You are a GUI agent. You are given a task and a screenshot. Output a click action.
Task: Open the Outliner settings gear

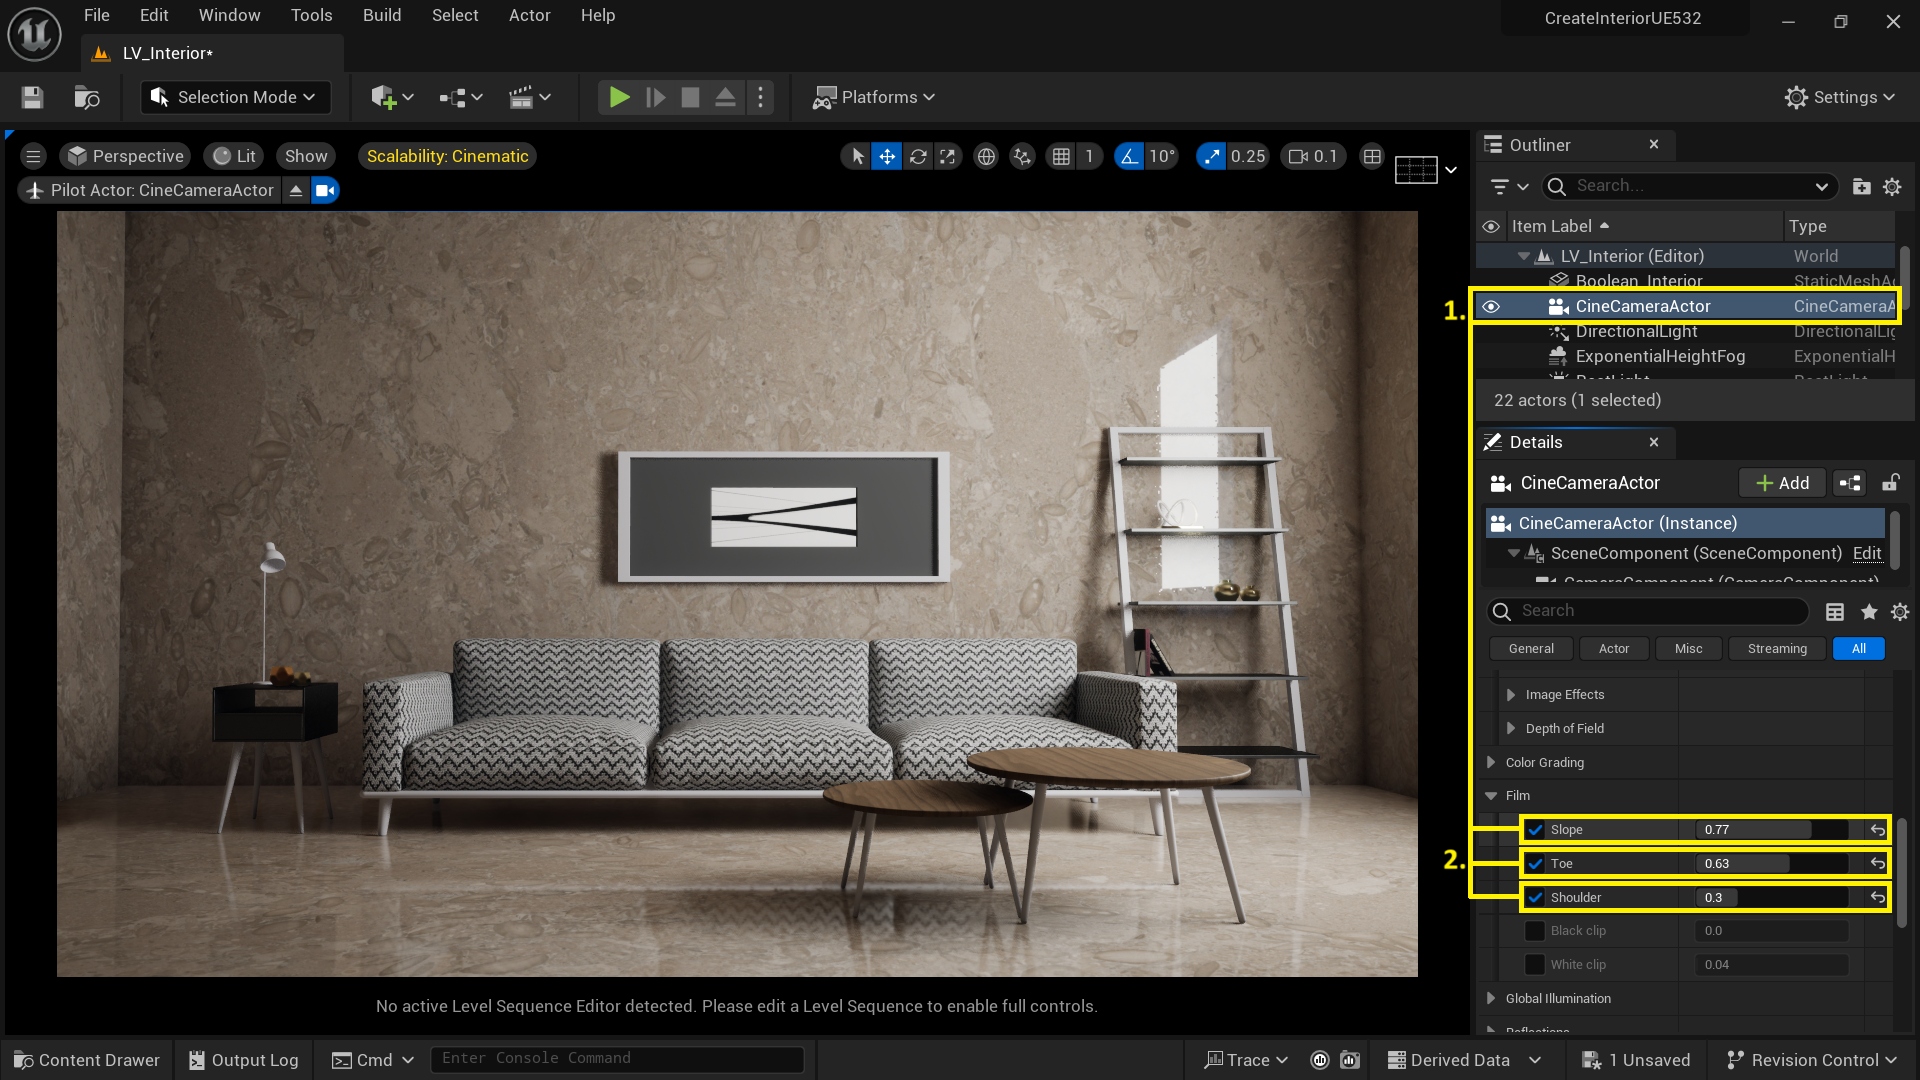[1892, 187]
